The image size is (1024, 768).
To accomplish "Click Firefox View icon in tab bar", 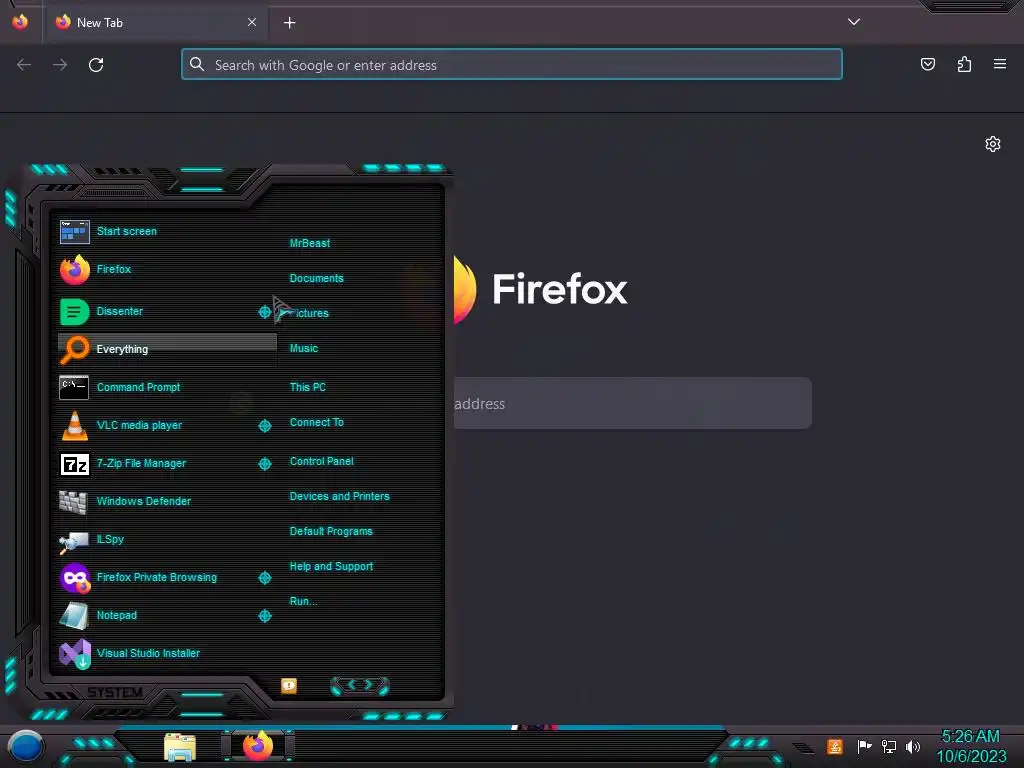I will click(20, 22).
